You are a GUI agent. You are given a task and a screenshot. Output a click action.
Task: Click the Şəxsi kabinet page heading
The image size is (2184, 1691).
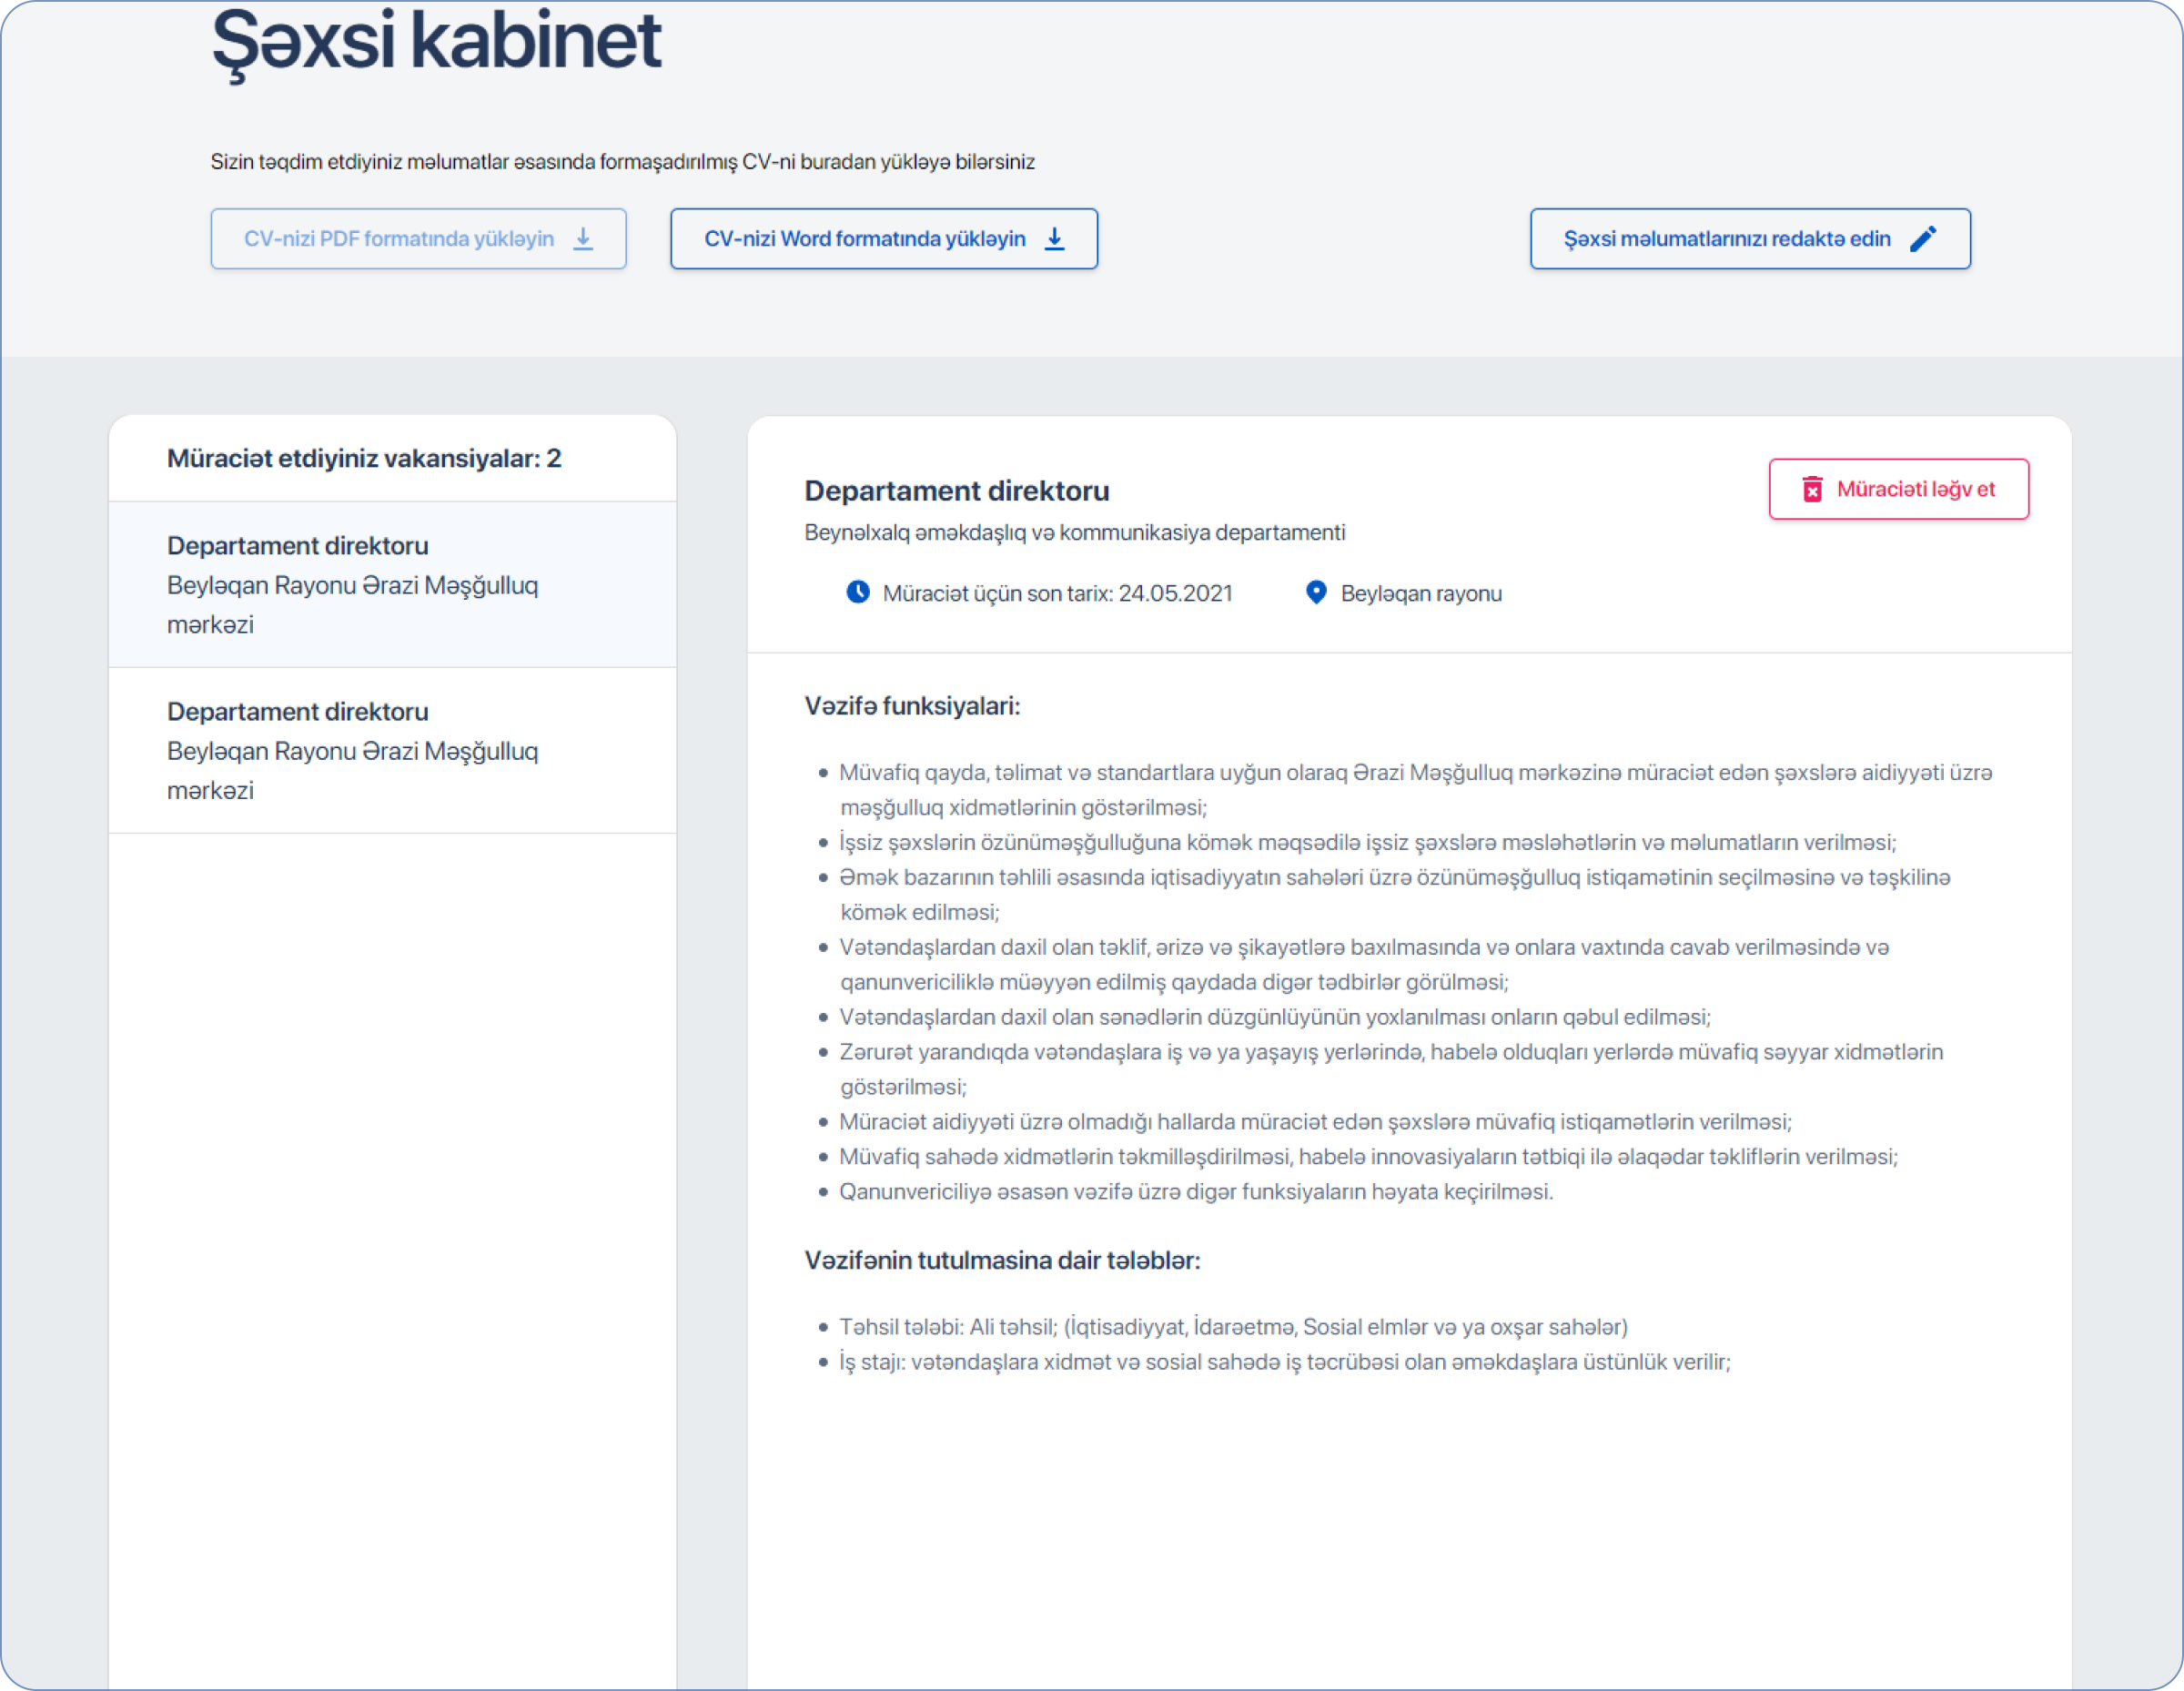[436, 42]
